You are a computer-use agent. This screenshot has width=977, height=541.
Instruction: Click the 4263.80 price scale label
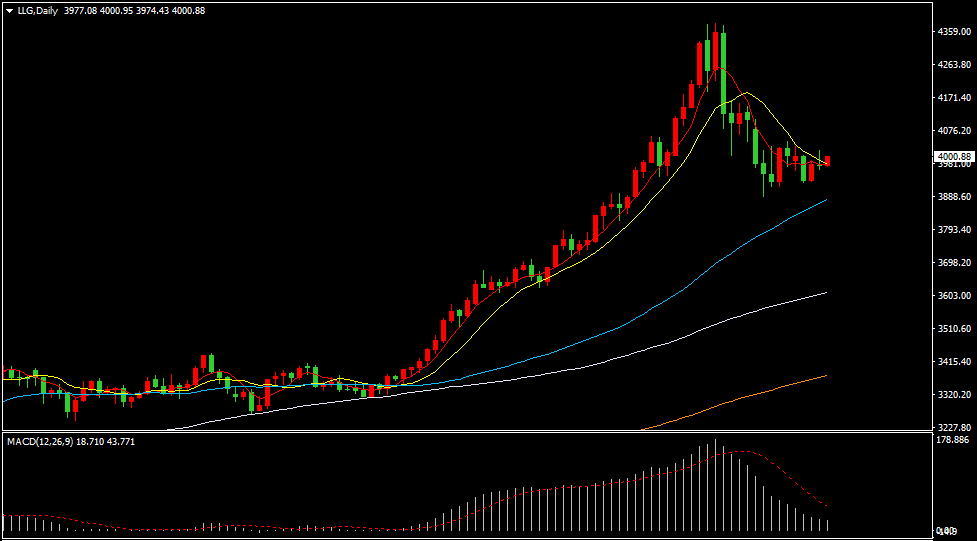[953, 65]
